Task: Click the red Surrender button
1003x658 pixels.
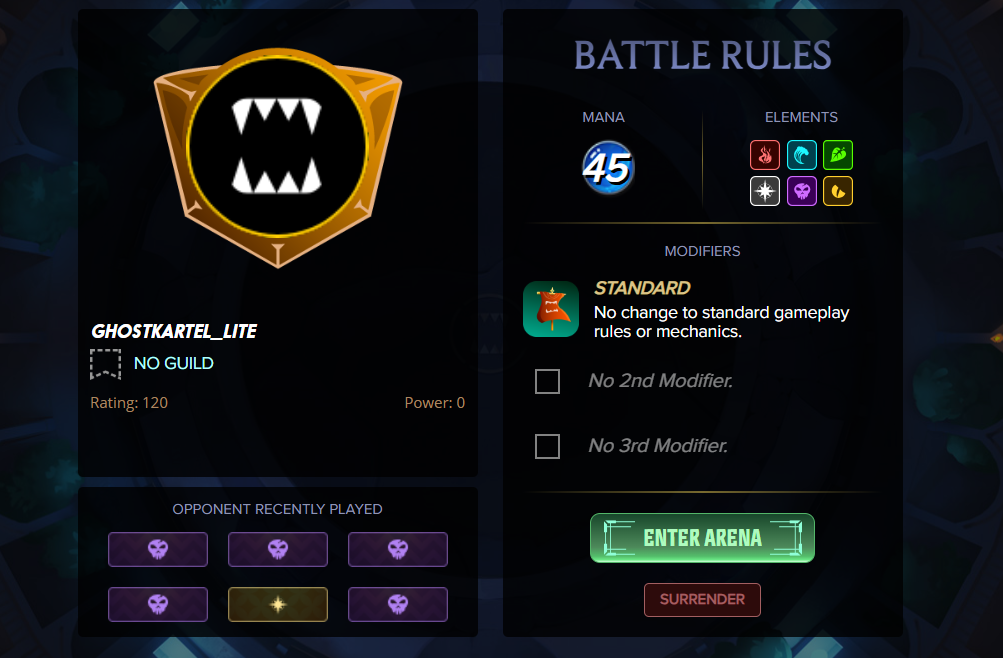Action: coord(702,600)
